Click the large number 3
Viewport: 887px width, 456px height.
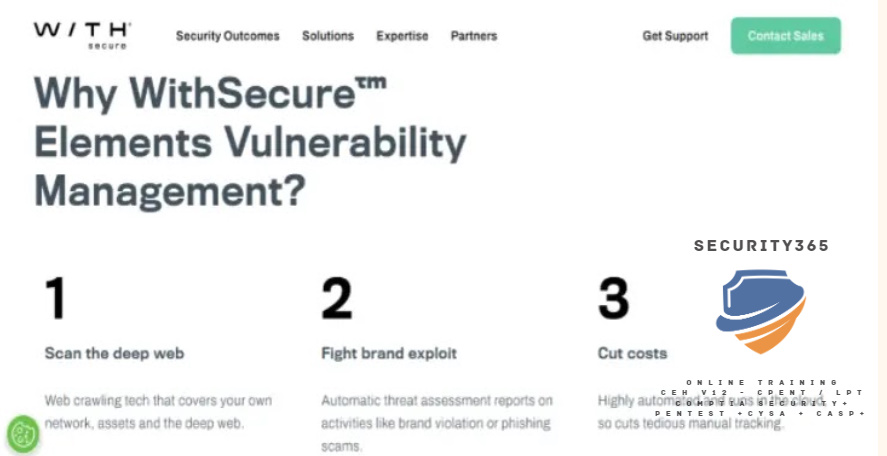[x=613, y=299]
